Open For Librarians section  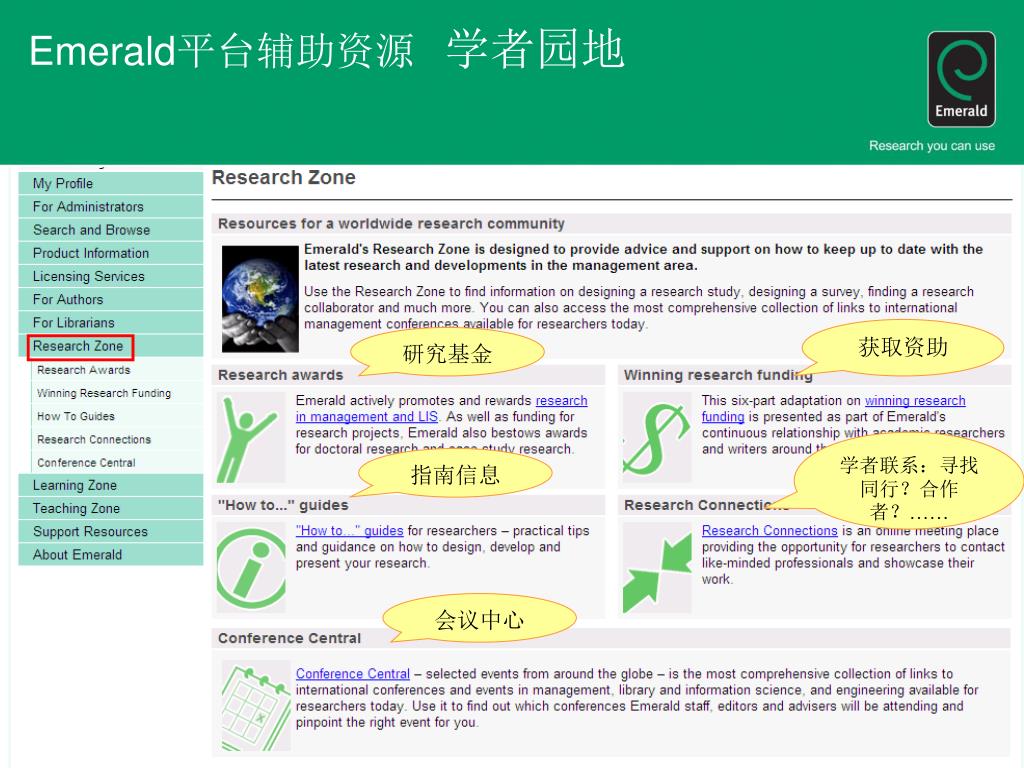tap(111, 323)
